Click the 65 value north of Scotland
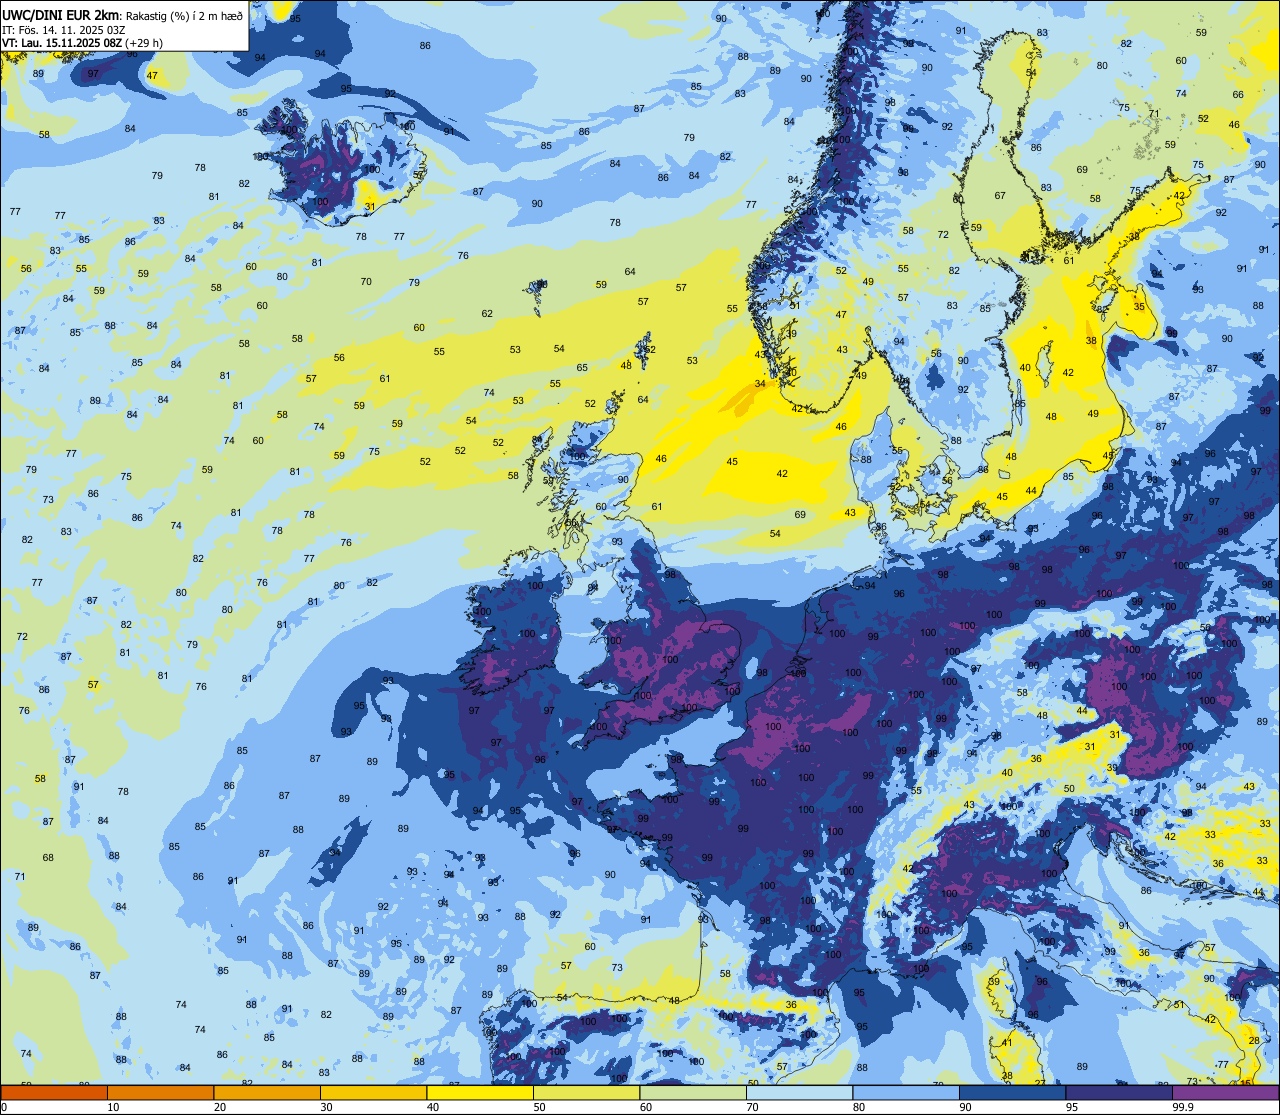This screenshot has height=1115, width=1280. 582,367
